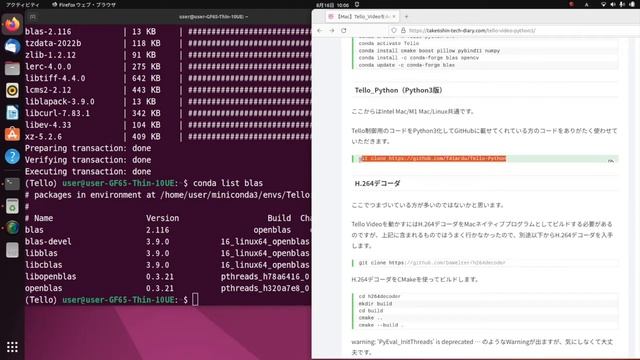
Task: Click the 'Tello_Python（Python3版）' heading
Action: [x=398, y=90]
